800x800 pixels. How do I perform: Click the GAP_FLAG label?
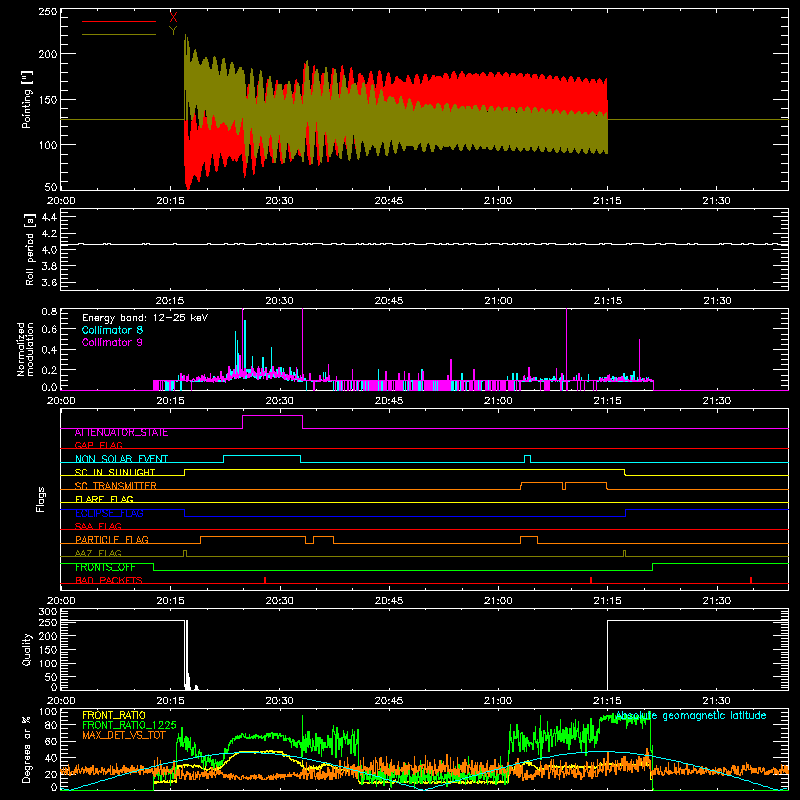pyautogui.click(x=98, y=445)
